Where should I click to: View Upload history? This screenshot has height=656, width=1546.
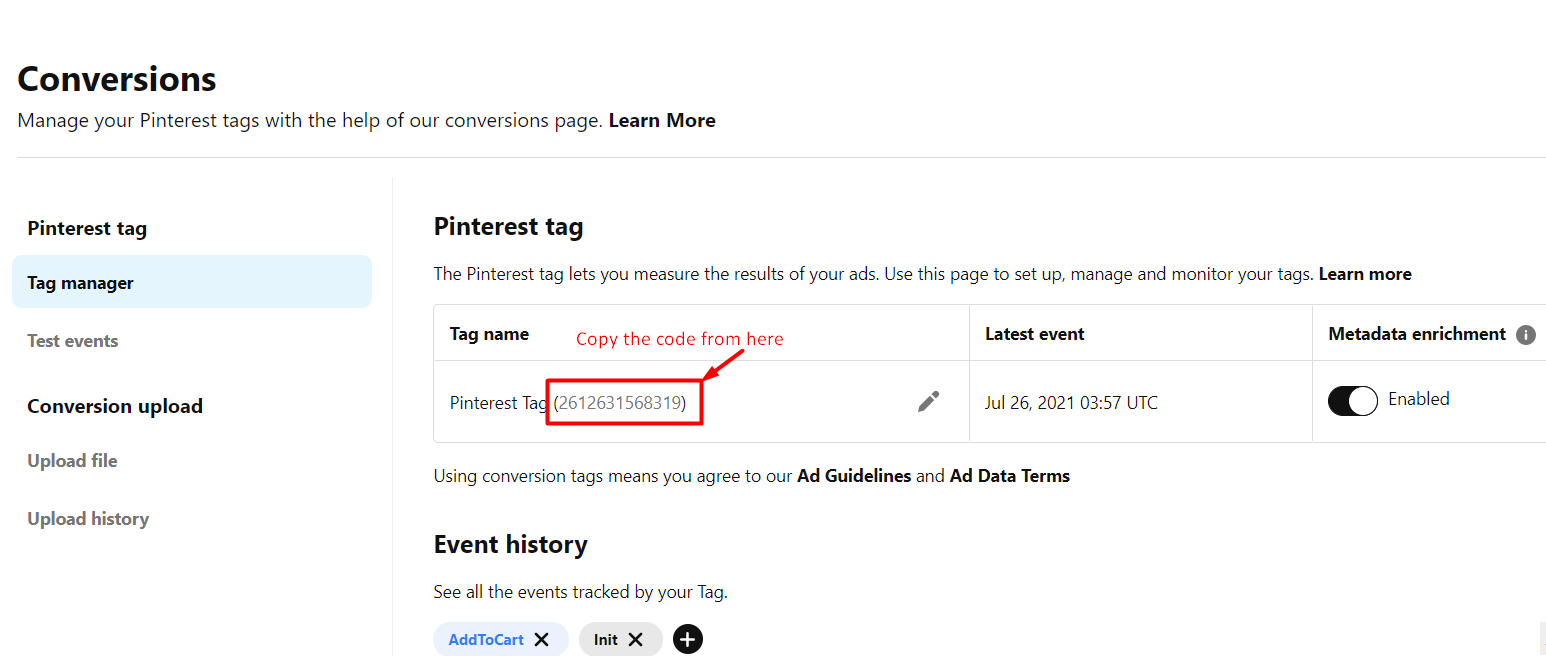88,519
